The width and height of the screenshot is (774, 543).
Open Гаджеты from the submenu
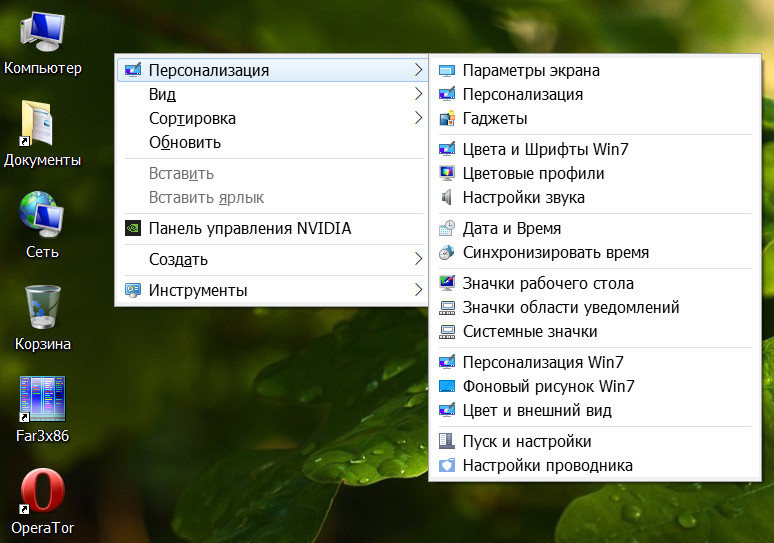595,118
